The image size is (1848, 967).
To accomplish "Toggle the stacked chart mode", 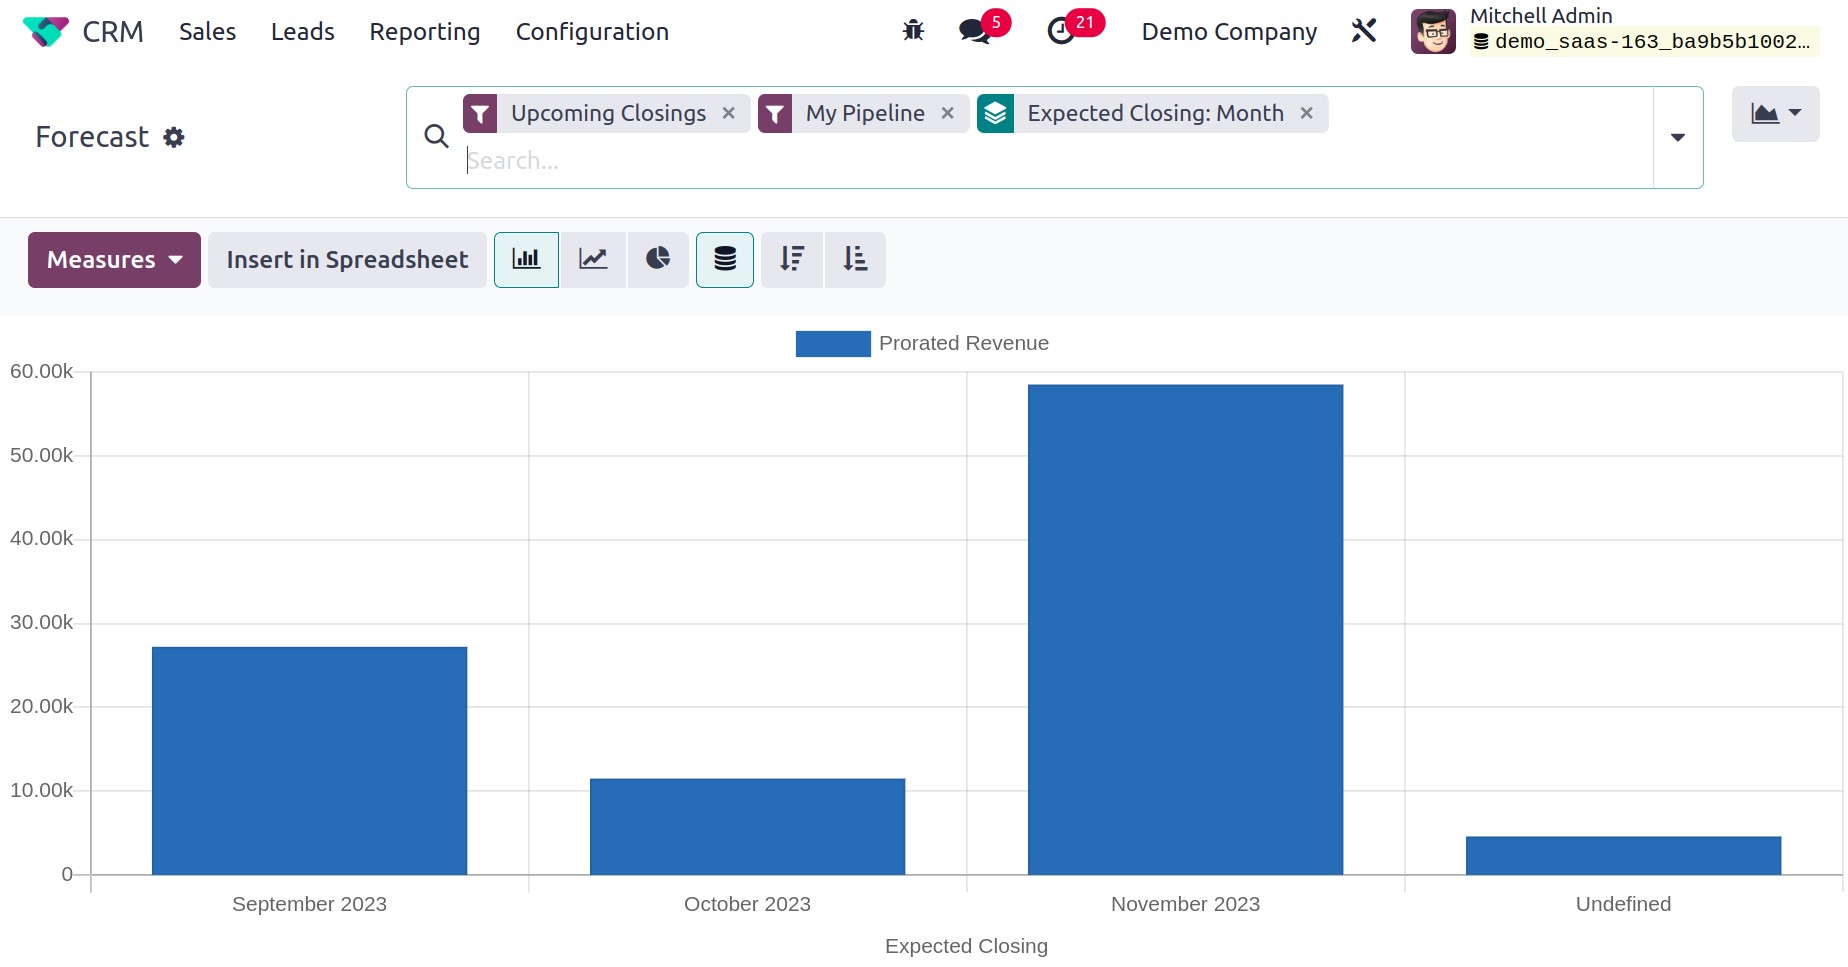I will 725,260.
